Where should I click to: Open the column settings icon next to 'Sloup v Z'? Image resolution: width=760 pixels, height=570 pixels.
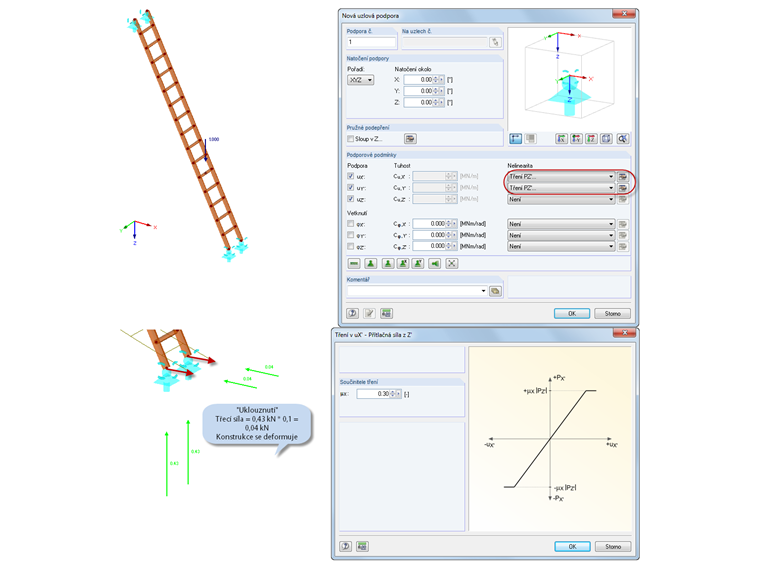tap(410, 139)
